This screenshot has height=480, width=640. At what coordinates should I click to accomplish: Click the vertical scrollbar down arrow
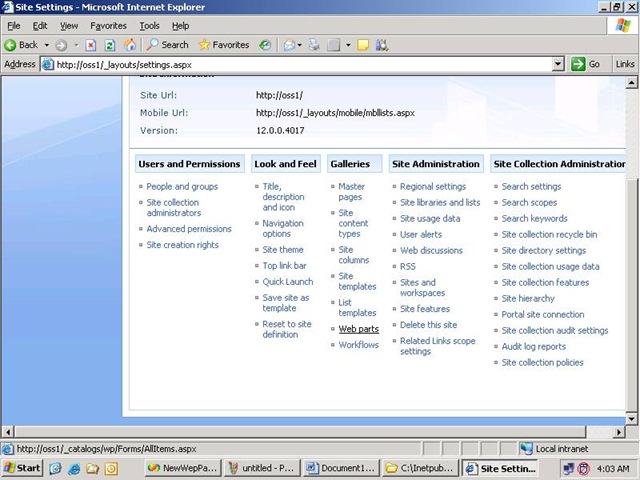click(631, 419)
